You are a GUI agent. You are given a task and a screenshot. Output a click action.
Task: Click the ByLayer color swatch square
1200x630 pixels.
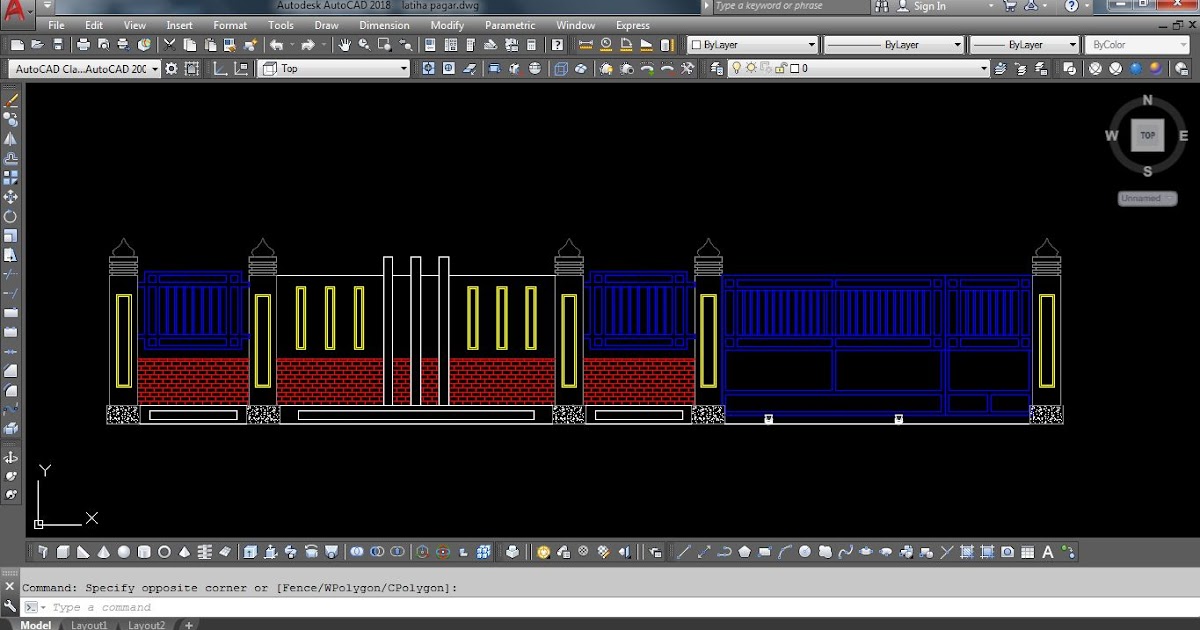tap(697, 44)
